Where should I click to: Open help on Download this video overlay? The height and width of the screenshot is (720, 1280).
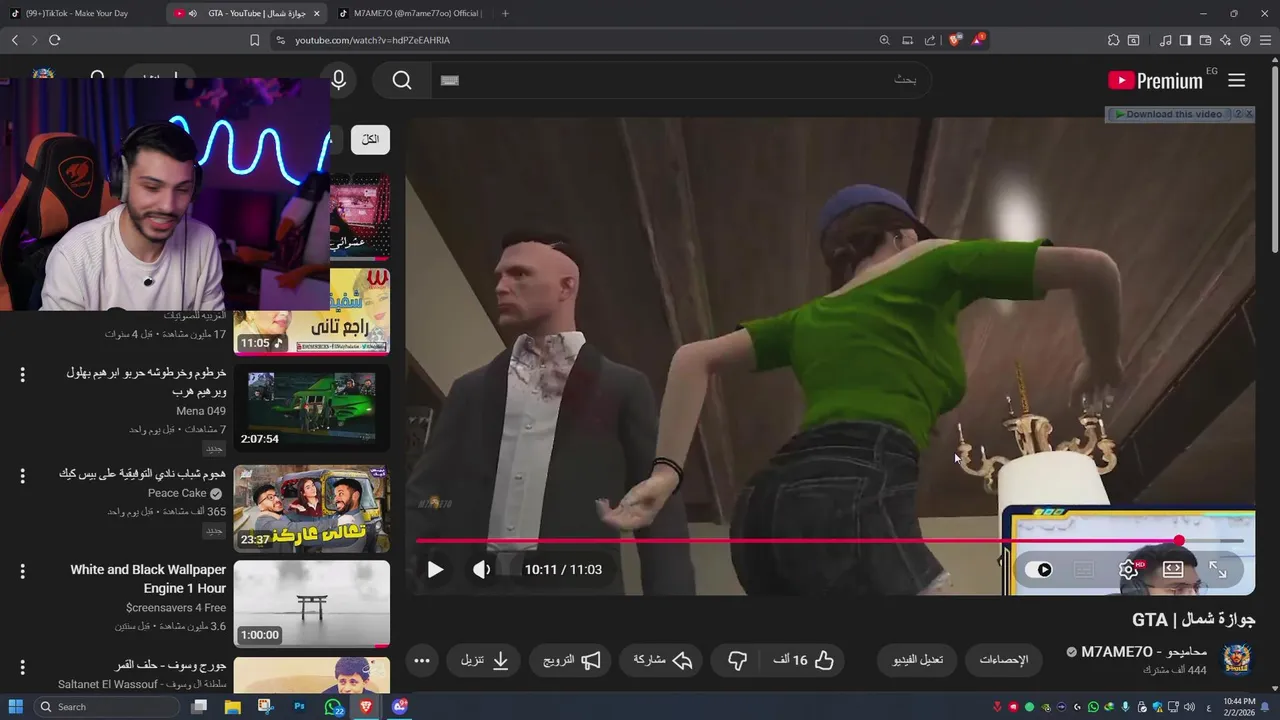(1238, 114)
